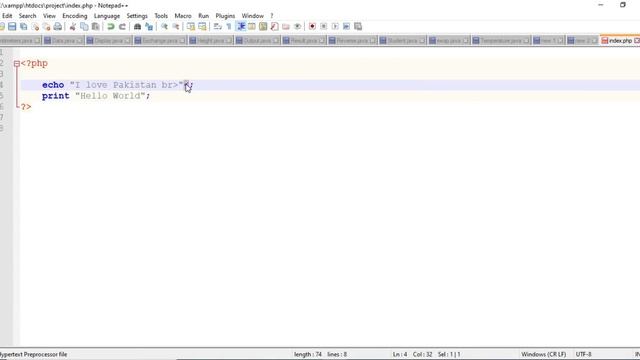Image resolution: width=640 pixels, height=360 pixels.
Task: Click the Zoom In toolbar icon
Action: [164, 27]
